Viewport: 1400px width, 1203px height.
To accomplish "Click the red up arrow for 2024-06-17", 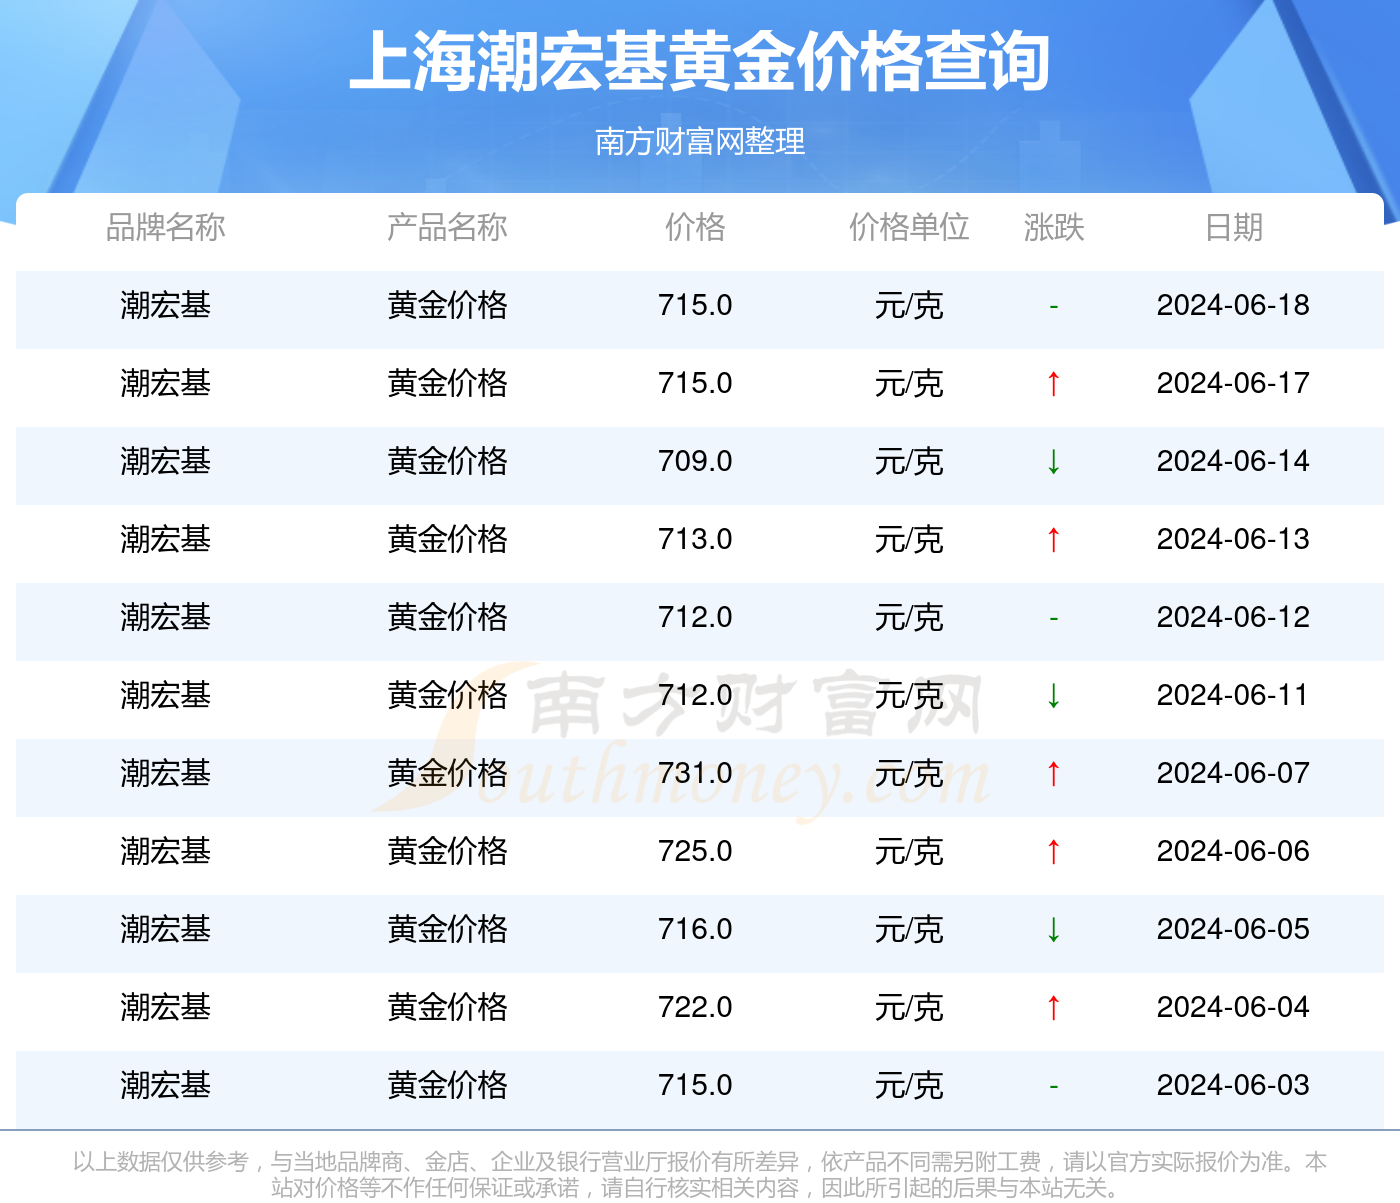I will pyautogui.click(x=1053, y=383).
